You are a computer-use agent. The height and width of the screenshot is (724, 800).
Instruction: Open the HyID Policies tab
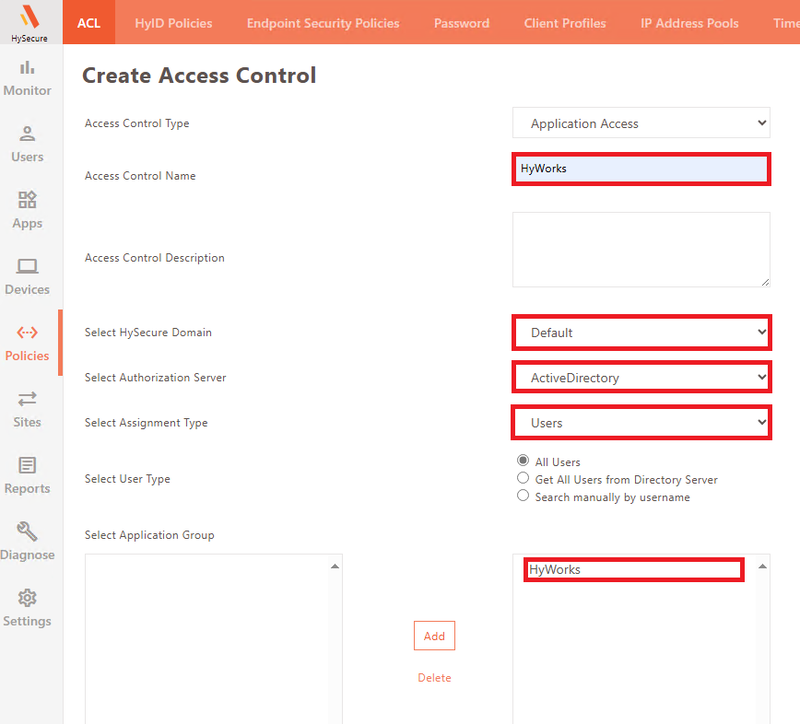pos(173,23)
